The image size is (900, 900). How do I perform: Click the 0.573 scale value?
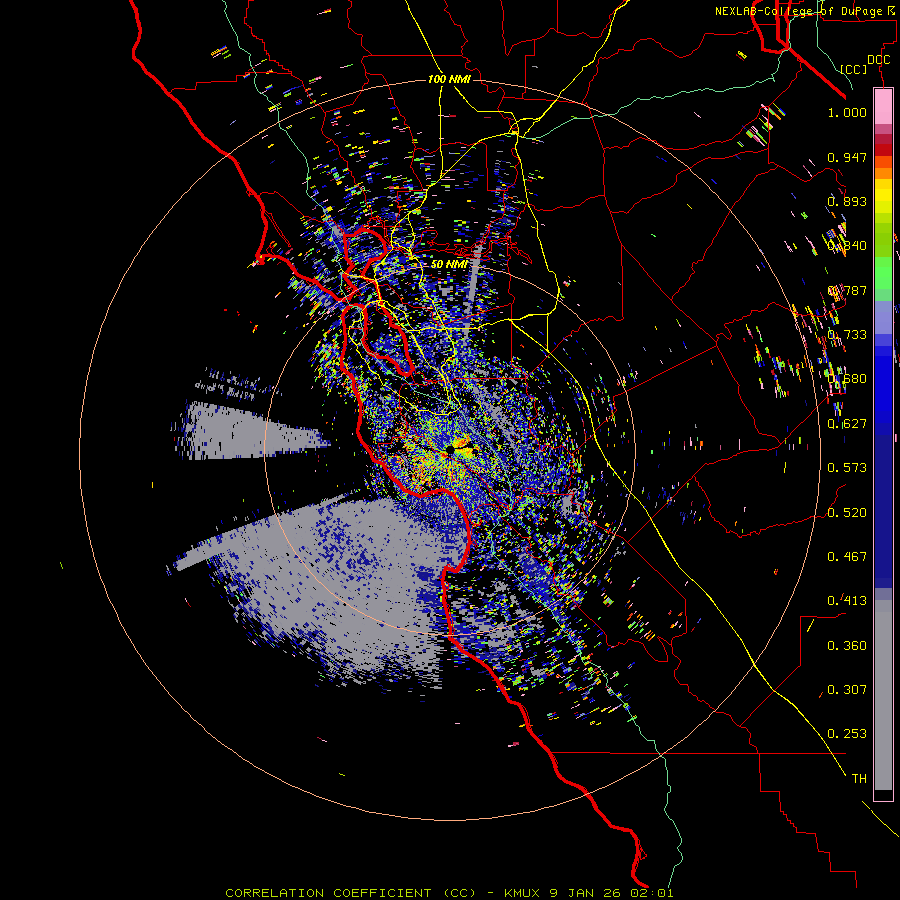pyautogui.click(x=847, y=468)
